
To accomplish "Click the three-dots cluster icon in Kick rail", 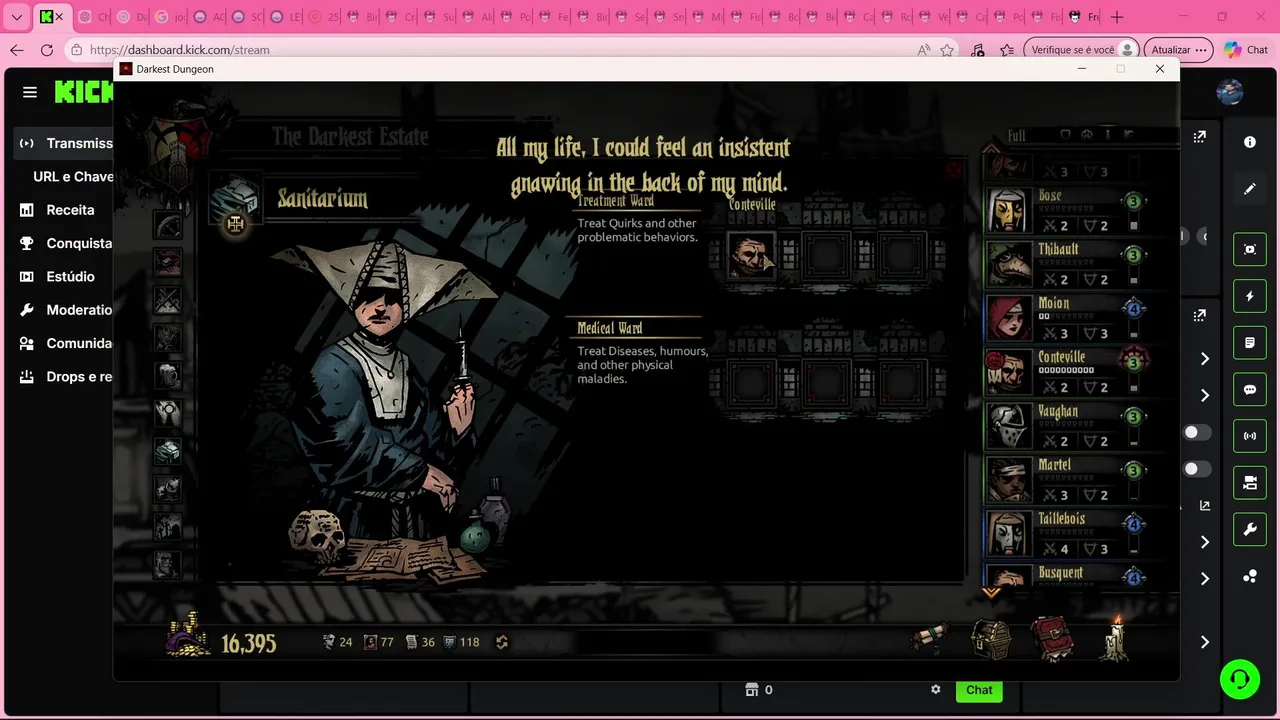I will click(x=1250, y=577).
